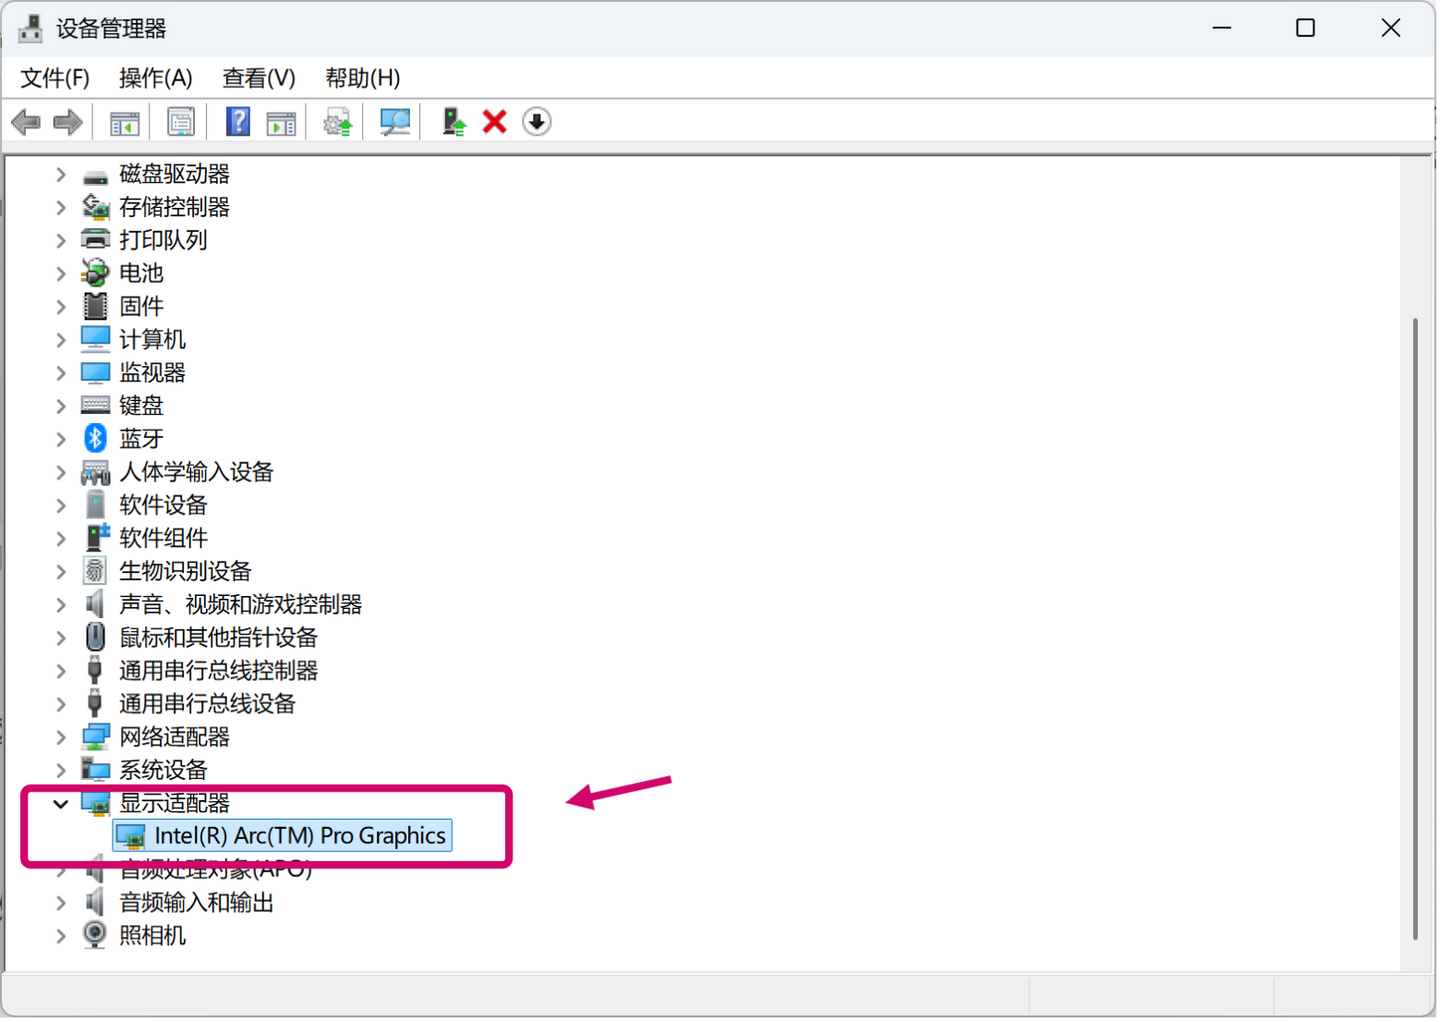Screen dimensions: 1440x1022
Task: Collapse the 显示适配器 node
Action: pos(61,805)
